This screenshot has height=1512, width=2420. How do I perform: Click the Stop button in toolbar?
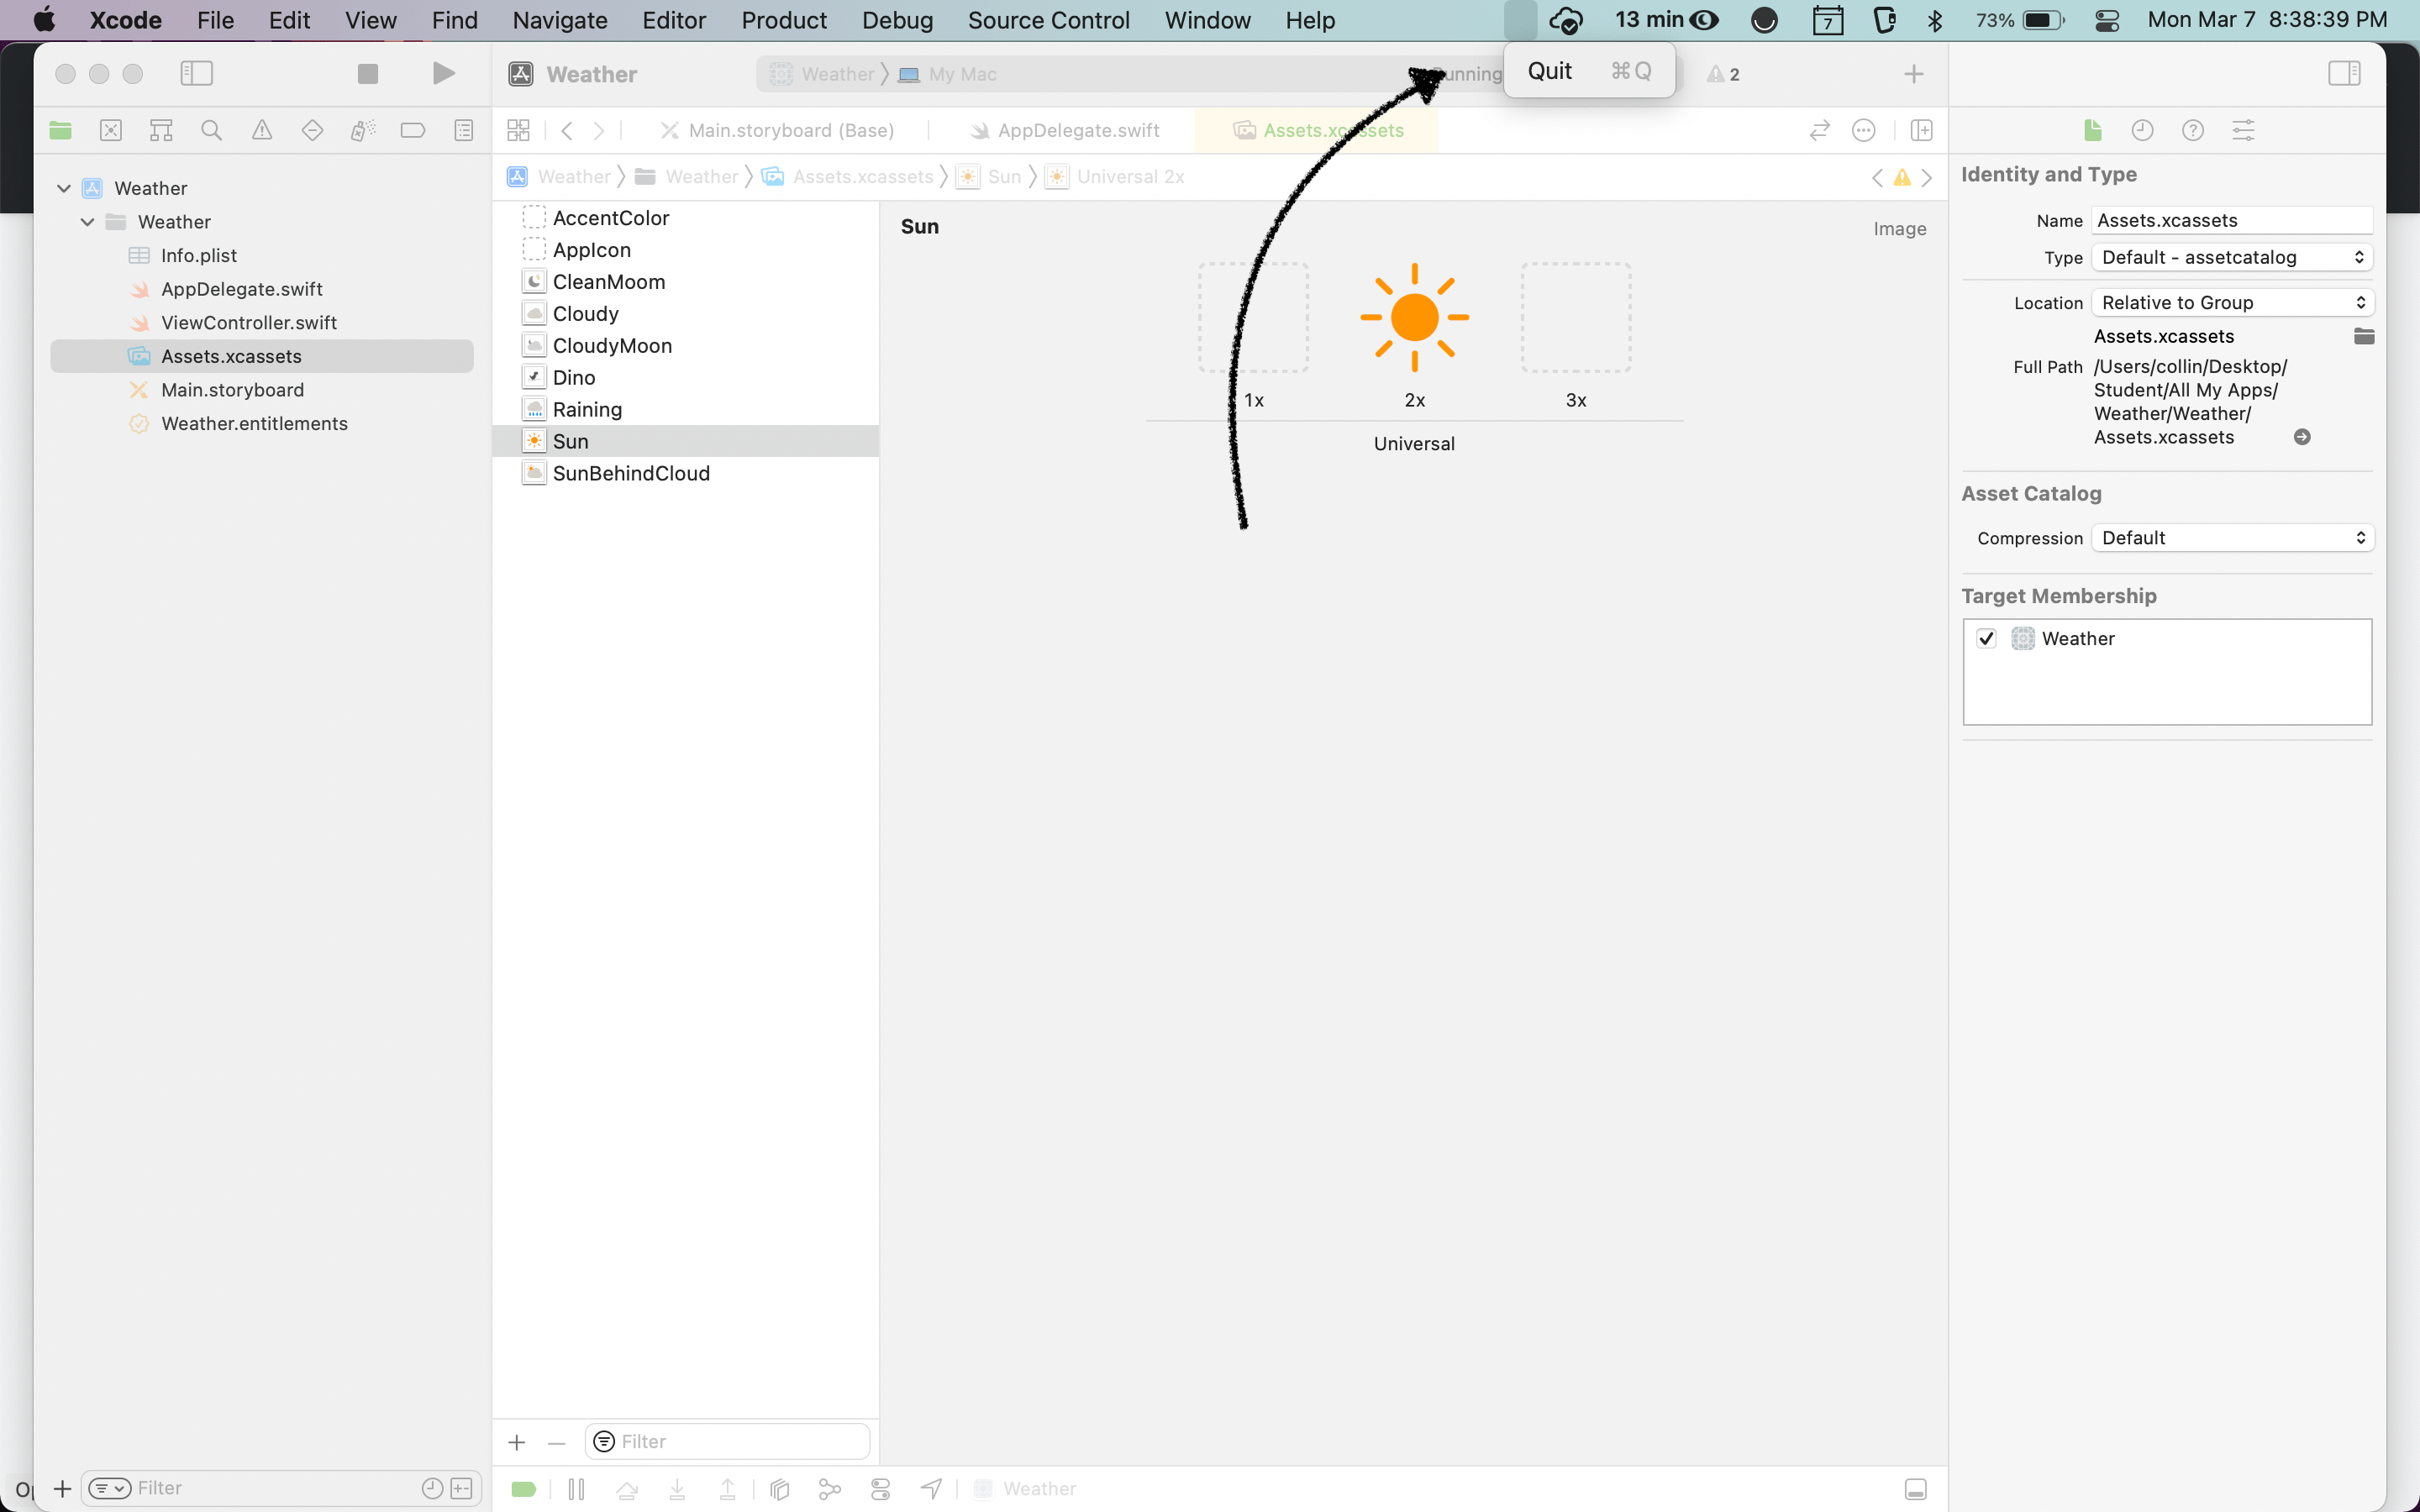368,73
